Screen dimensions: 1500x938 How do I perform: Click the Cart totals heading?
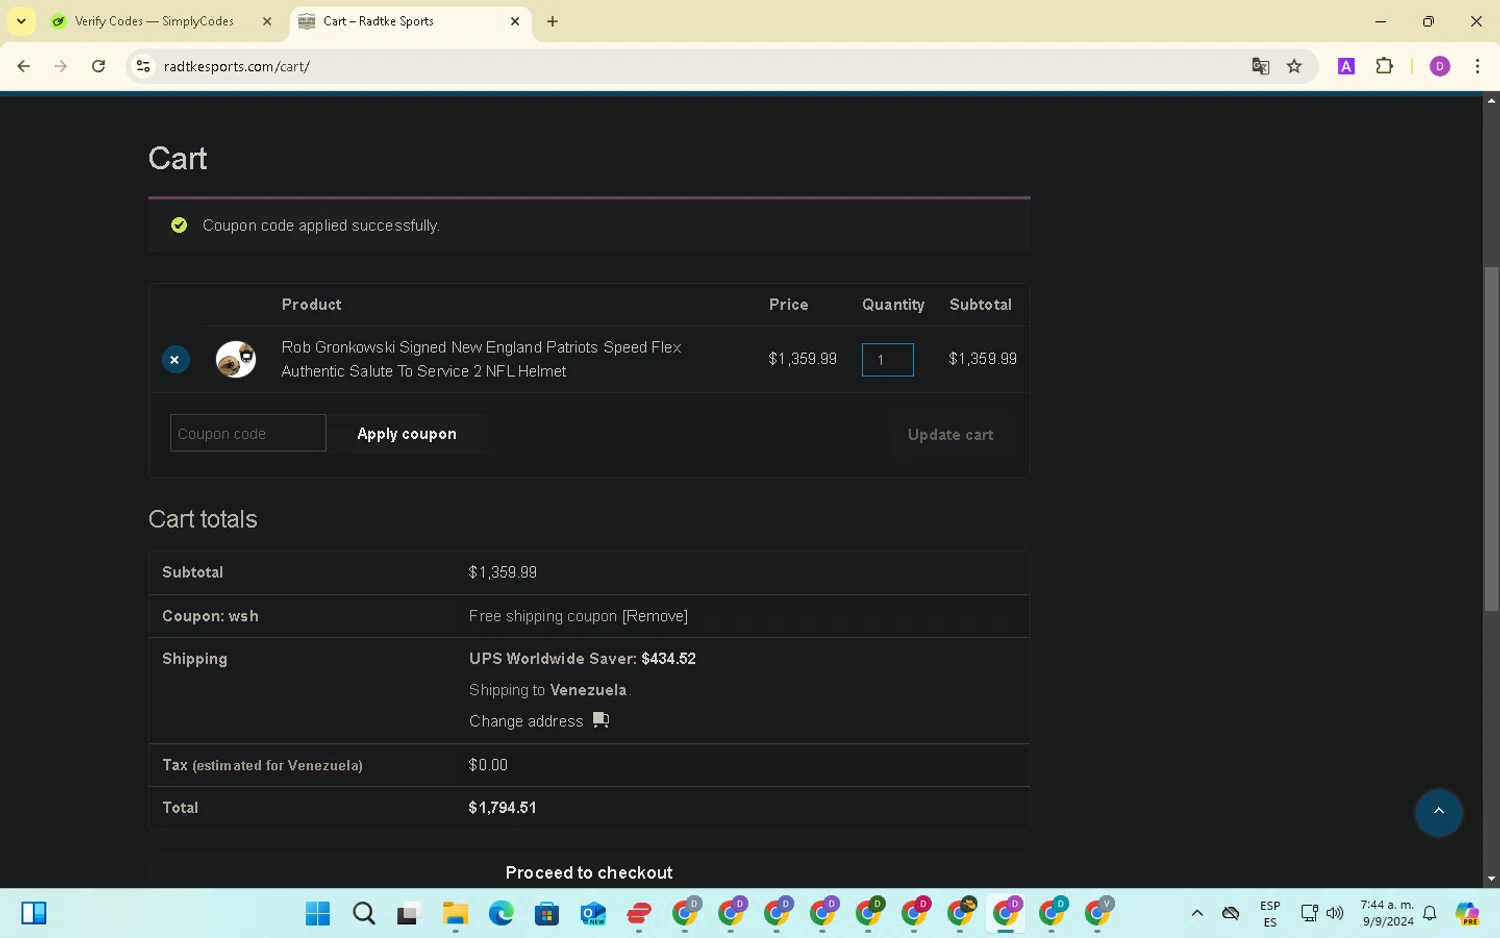(x=203, y=519)
